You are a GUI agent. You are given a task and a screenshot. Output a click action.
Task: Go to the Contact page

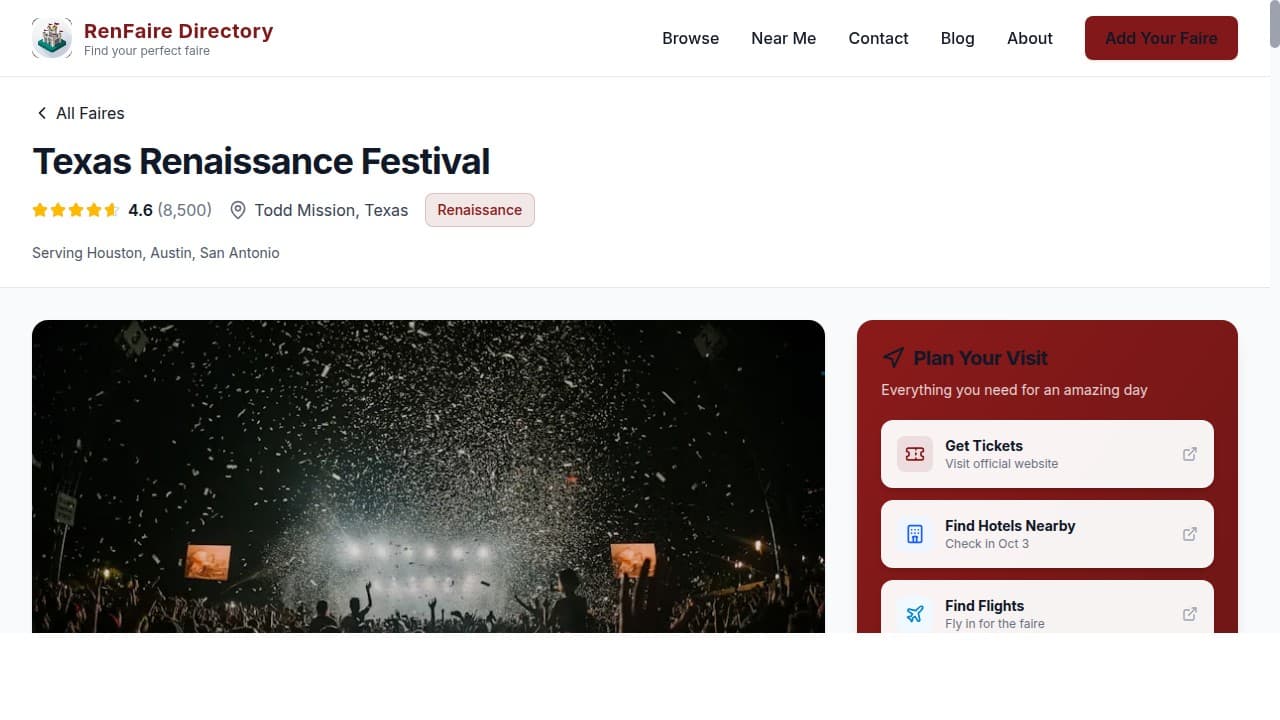[878, 38]
